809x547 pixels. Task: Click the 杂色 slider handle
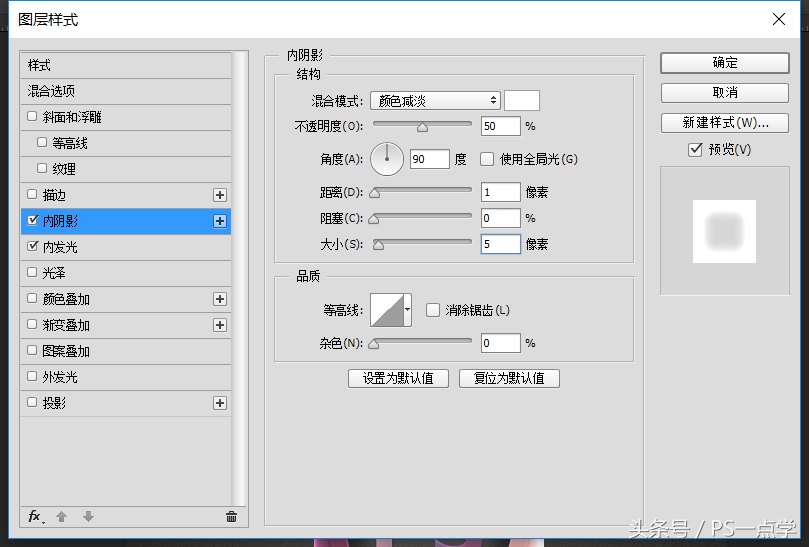374,344
